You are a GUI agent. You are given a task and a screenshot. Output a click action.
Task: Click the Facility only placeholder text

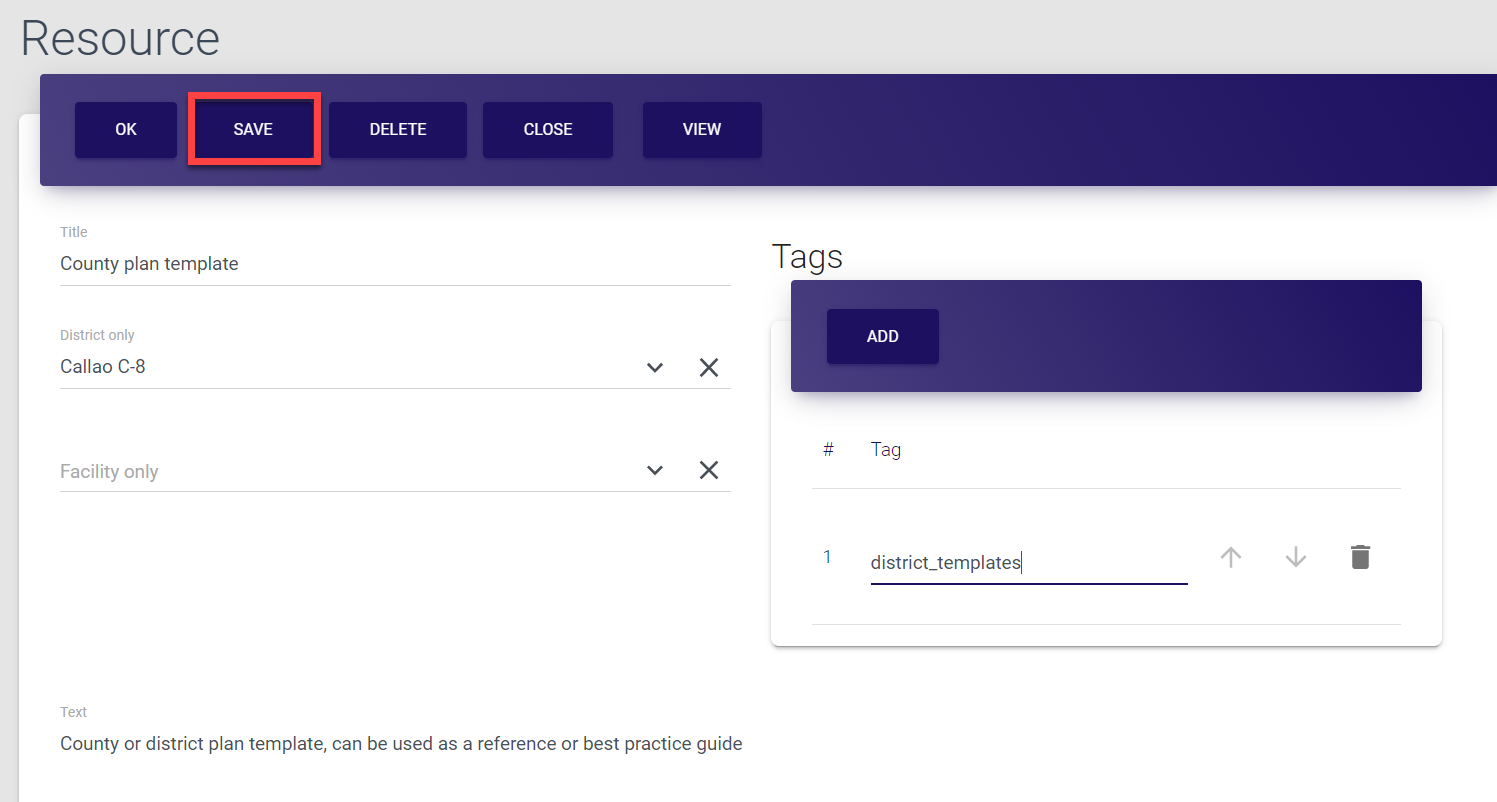[110, 472]
